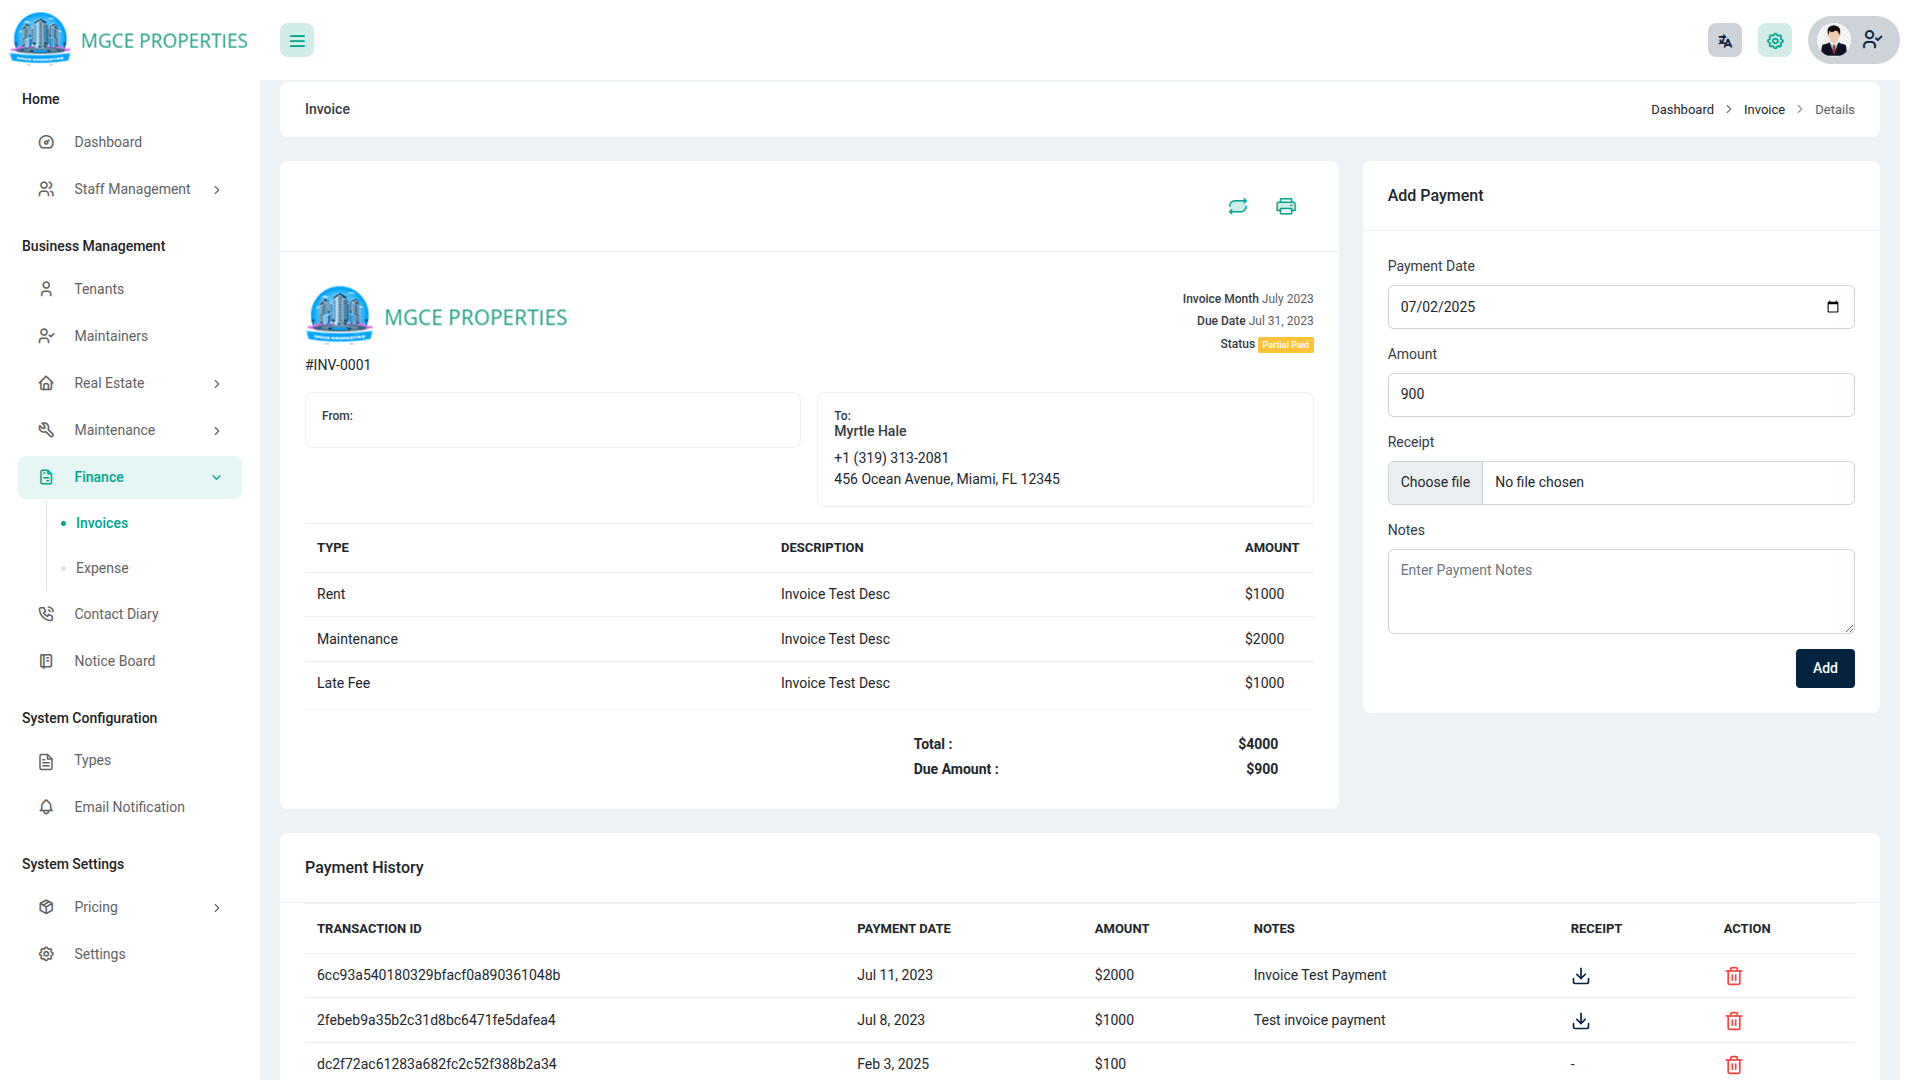Delete the $1000 Jul 8 payment

click(x=1734, y=1021)
